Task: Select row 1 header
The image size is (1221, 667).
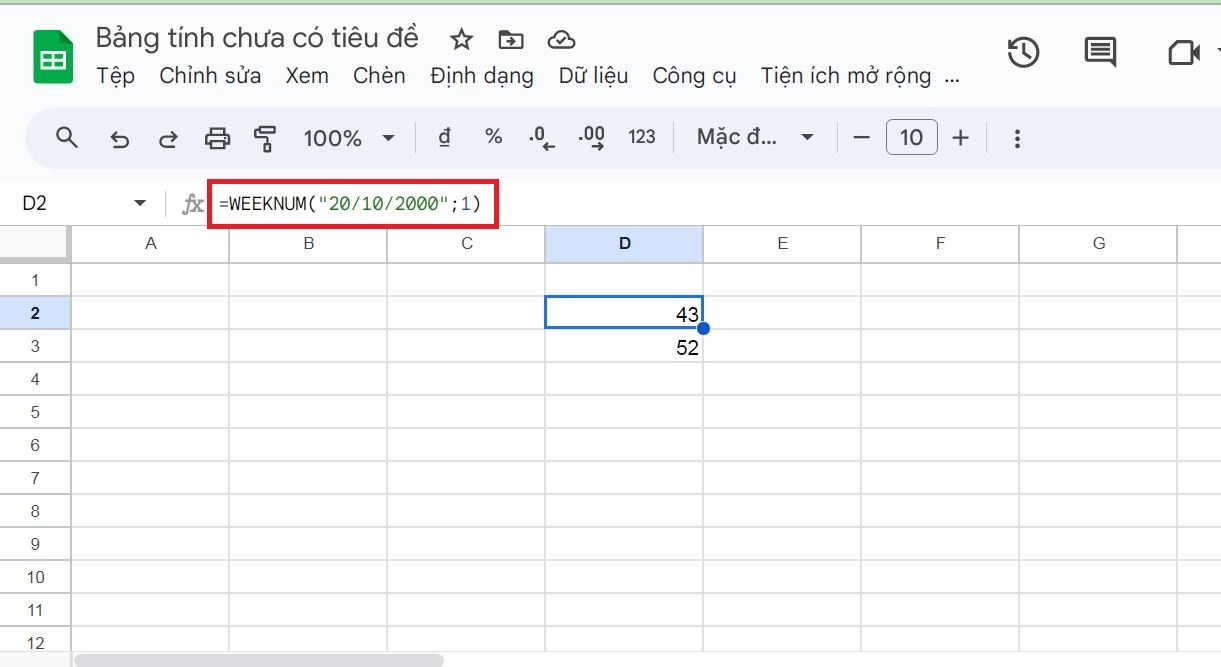Action: [x=35, y=280]
